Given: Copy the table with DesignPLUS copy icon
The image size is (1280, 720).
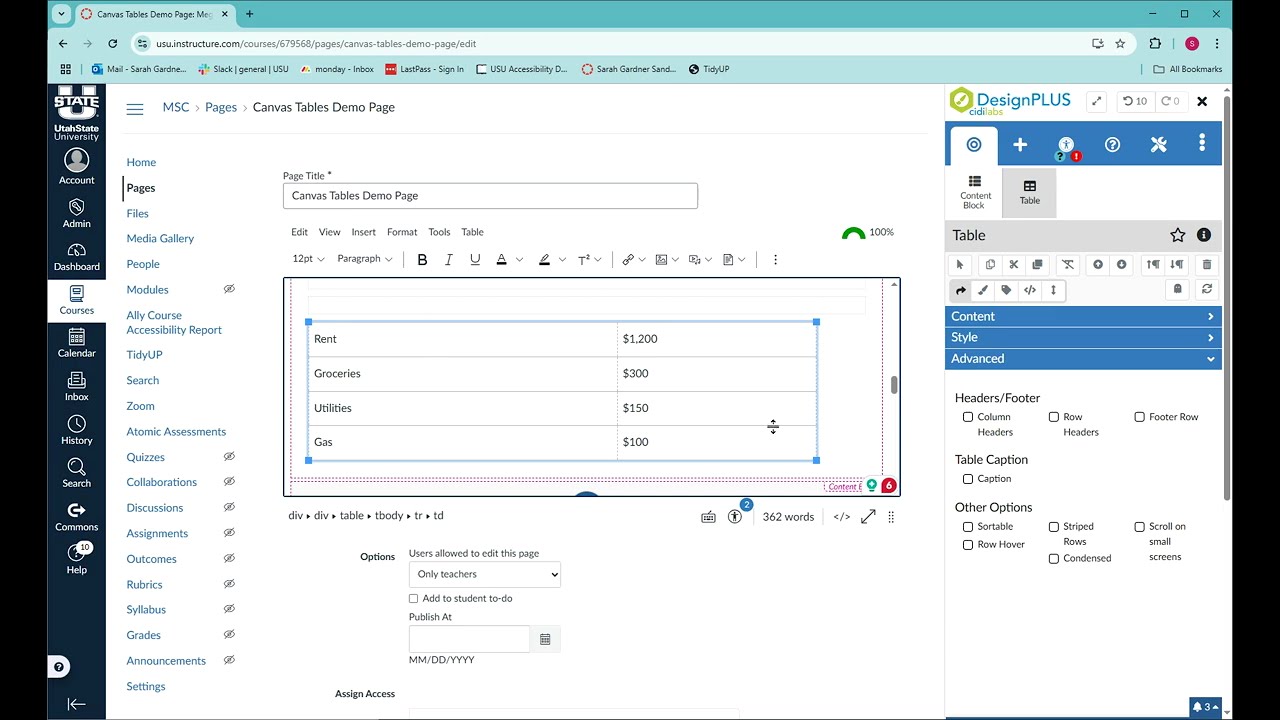Looking at the screenshot, I should tap(990, 265).
